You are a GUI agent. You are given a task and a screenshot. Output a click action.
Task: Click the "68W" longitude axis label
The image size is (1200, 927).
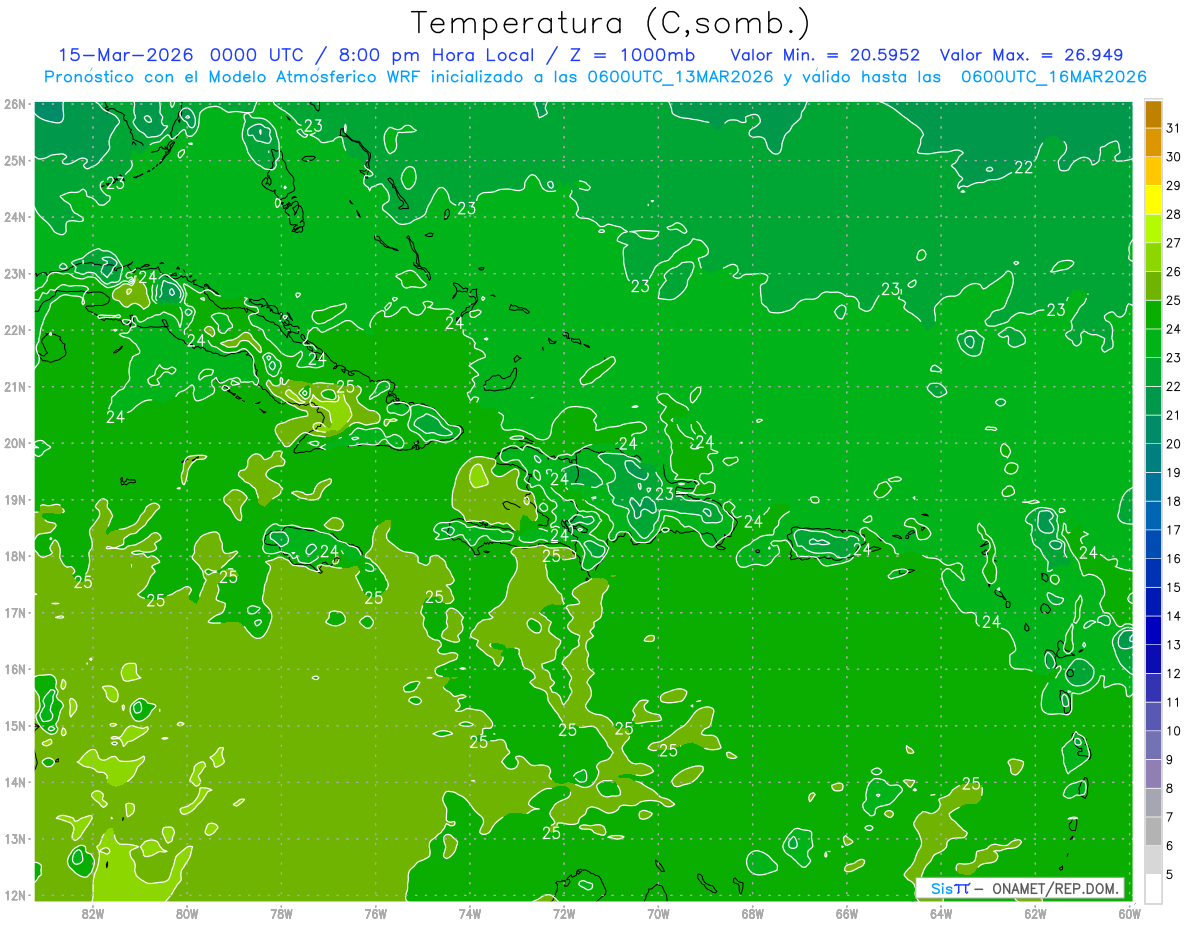(752, 913)
